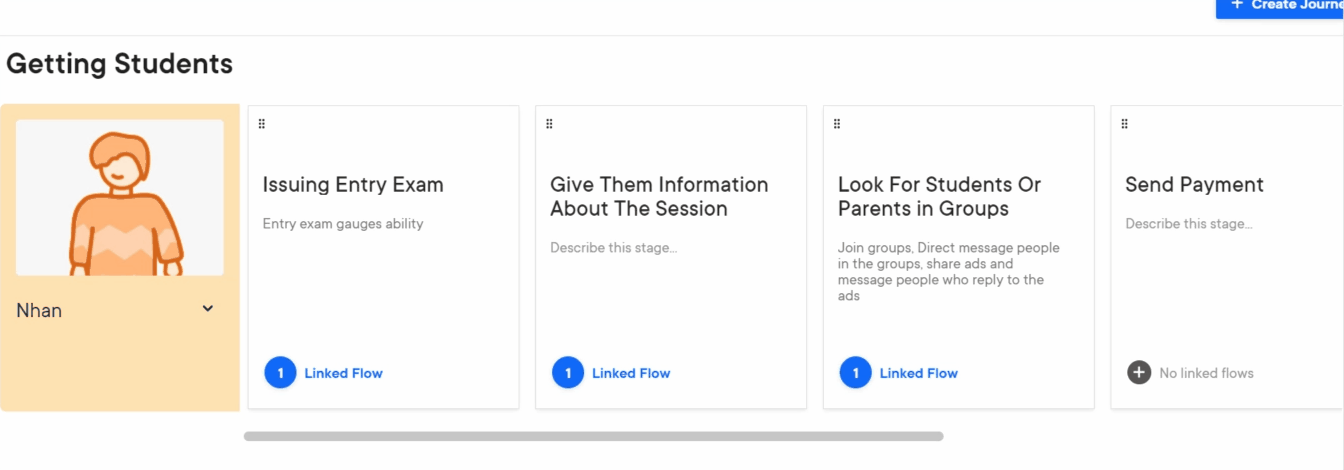Open Linked Flow under Give Them Information

tap(631, 373)
